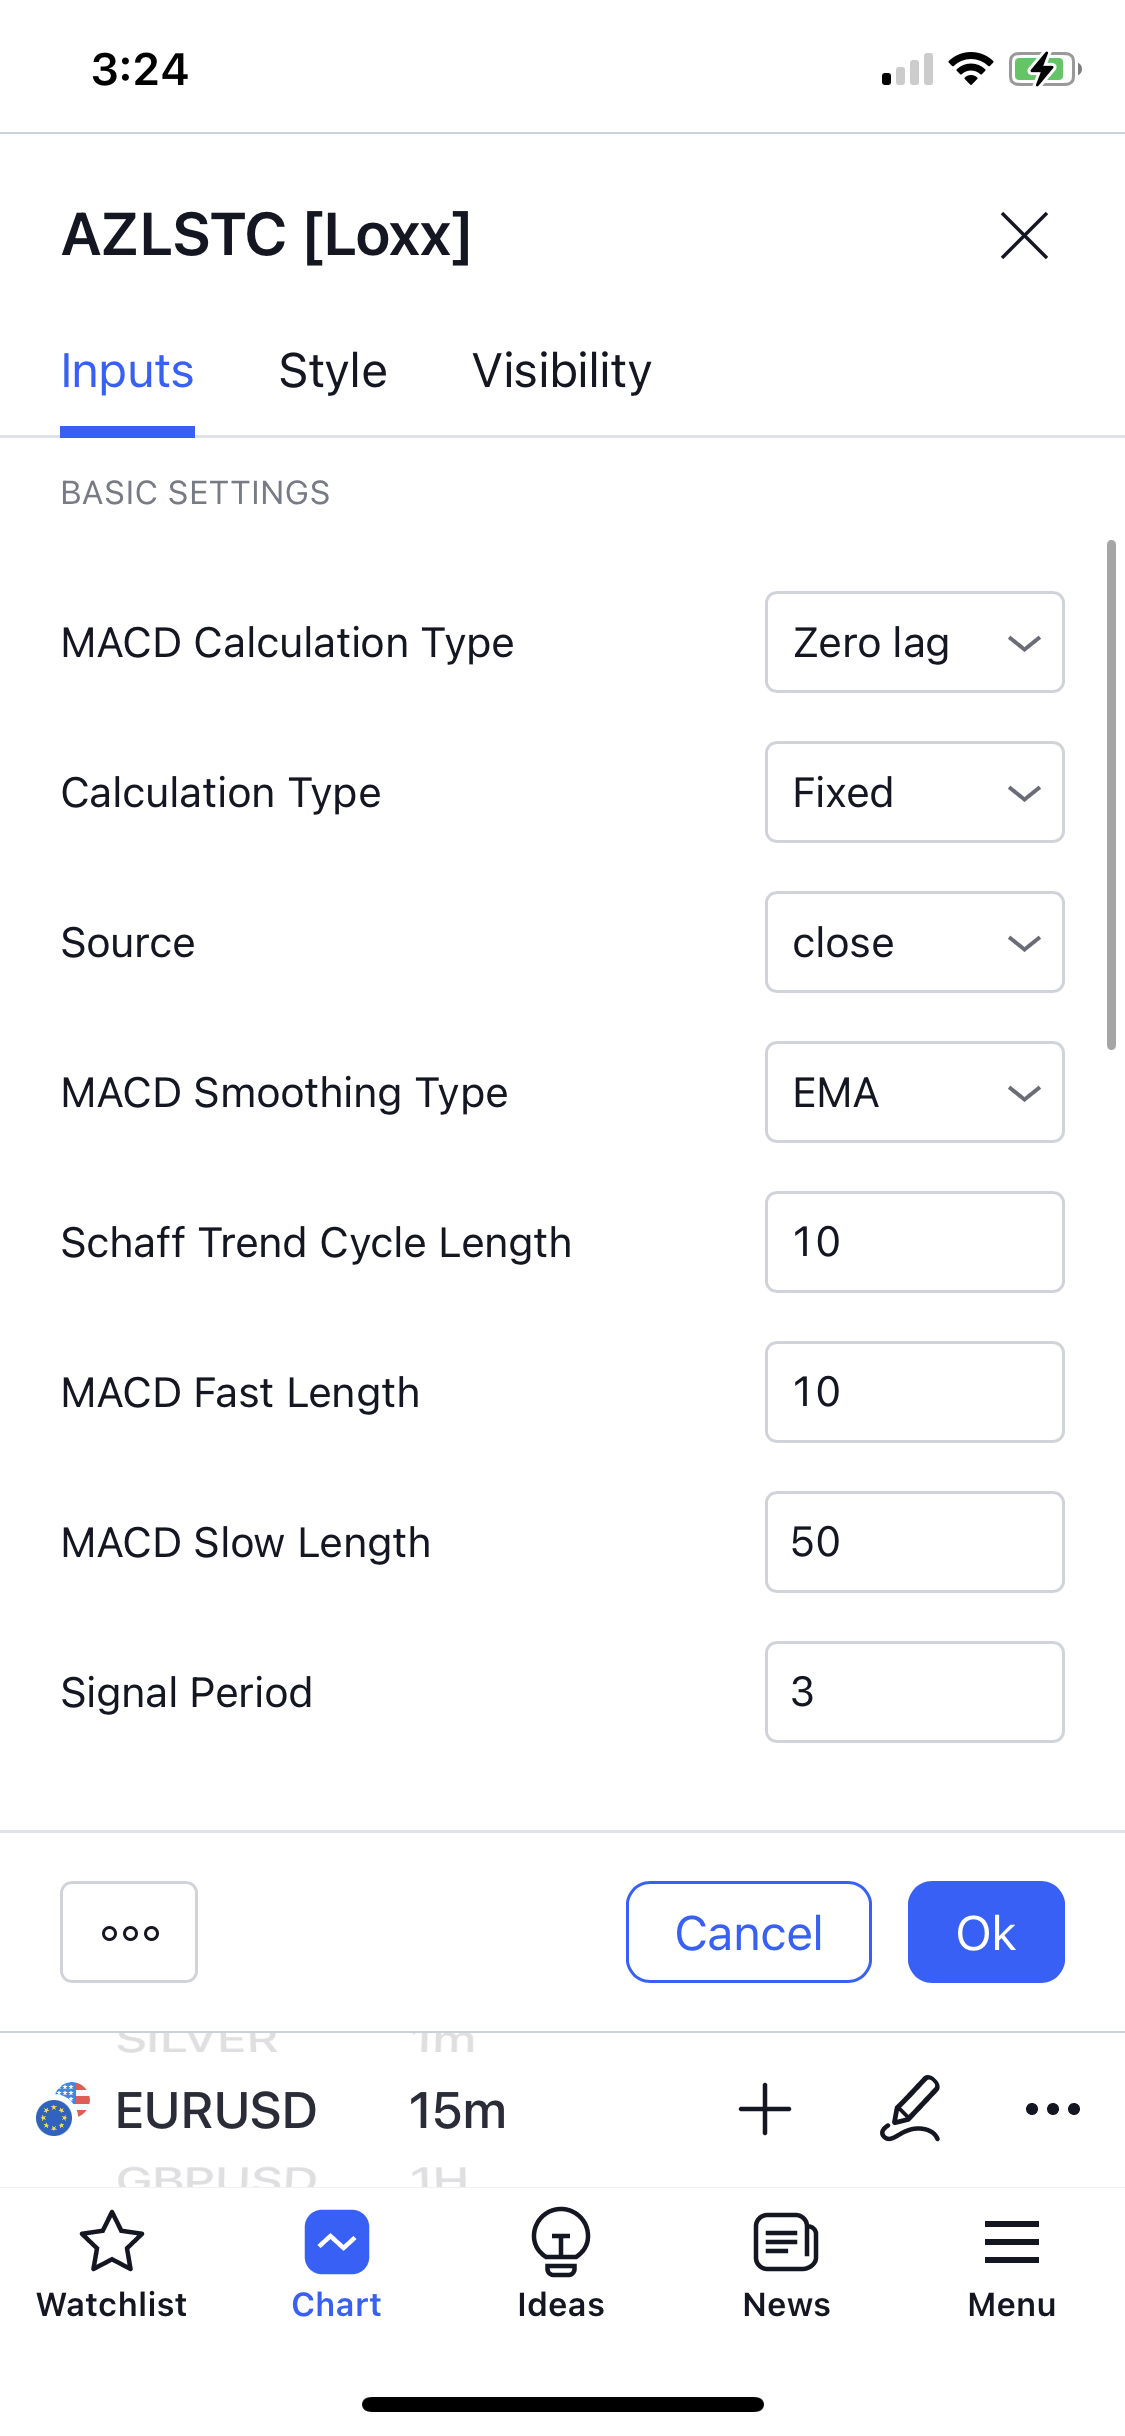Focus the Signal Period input field
Viewport: 1125px width, 2436px height.
914,1692
